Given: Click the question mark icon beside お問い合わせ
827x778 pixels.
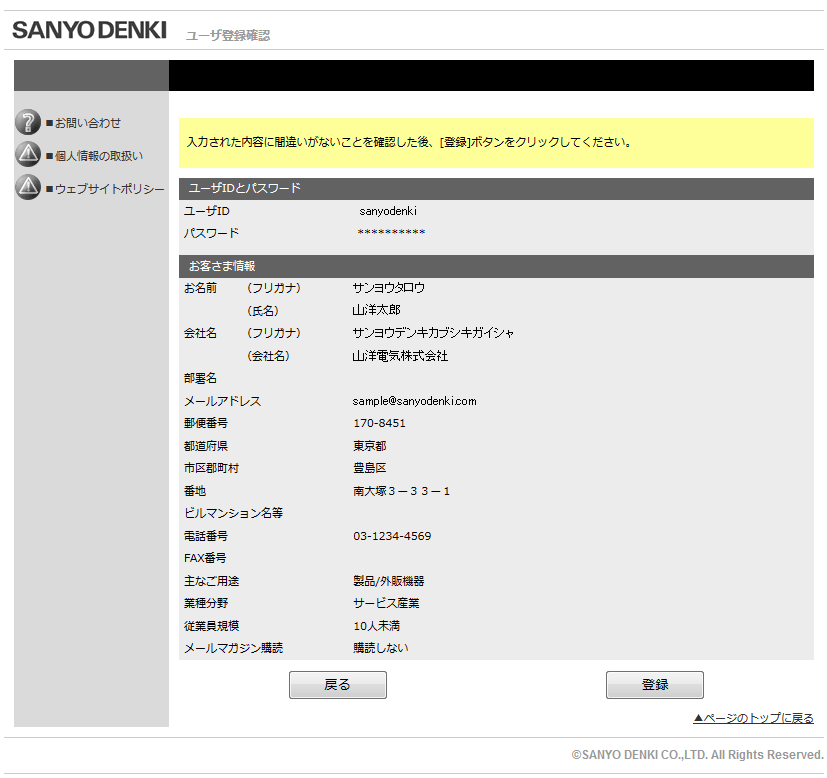Looking at the screenshot, I should (x=28, y=122).
